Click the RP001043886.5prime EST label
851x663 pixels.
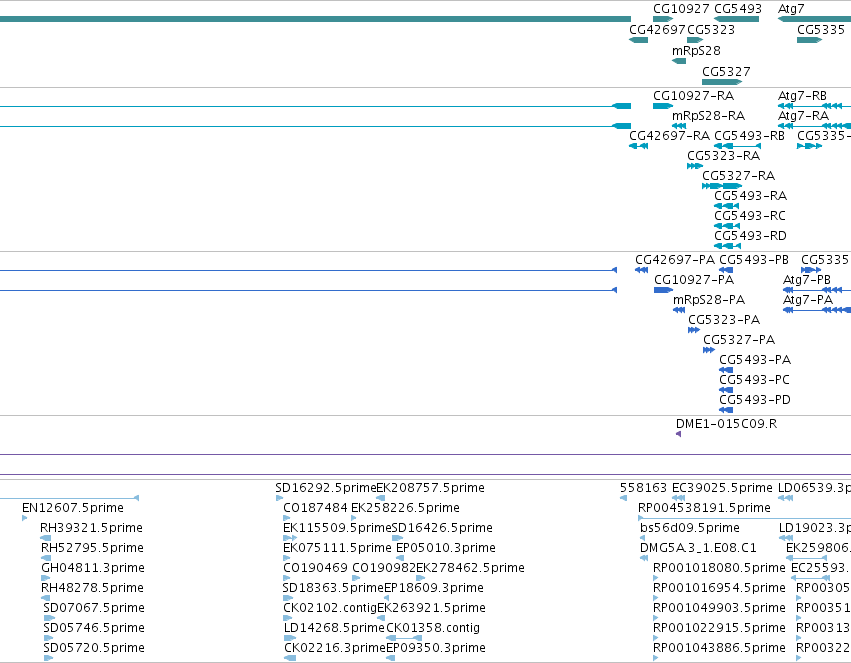point(720,649)
